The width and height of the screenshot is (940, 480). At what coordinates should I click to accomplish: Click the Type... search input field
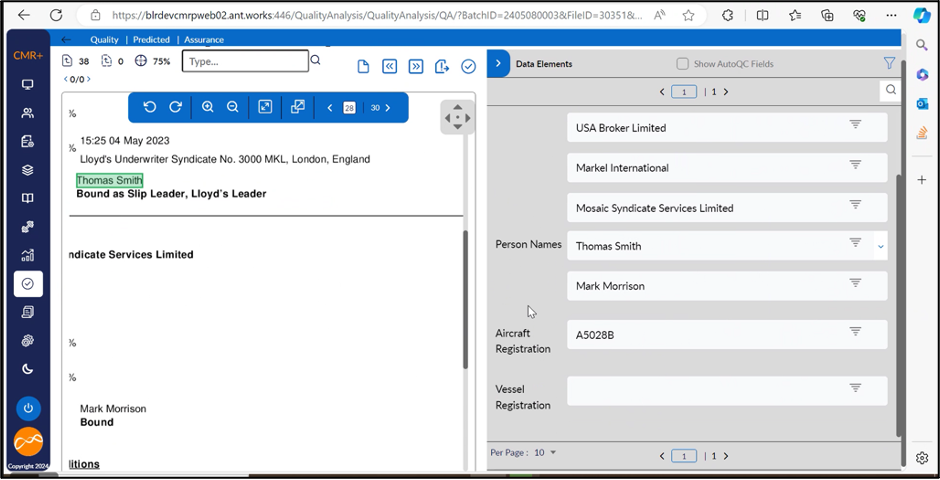coord(245,61)
